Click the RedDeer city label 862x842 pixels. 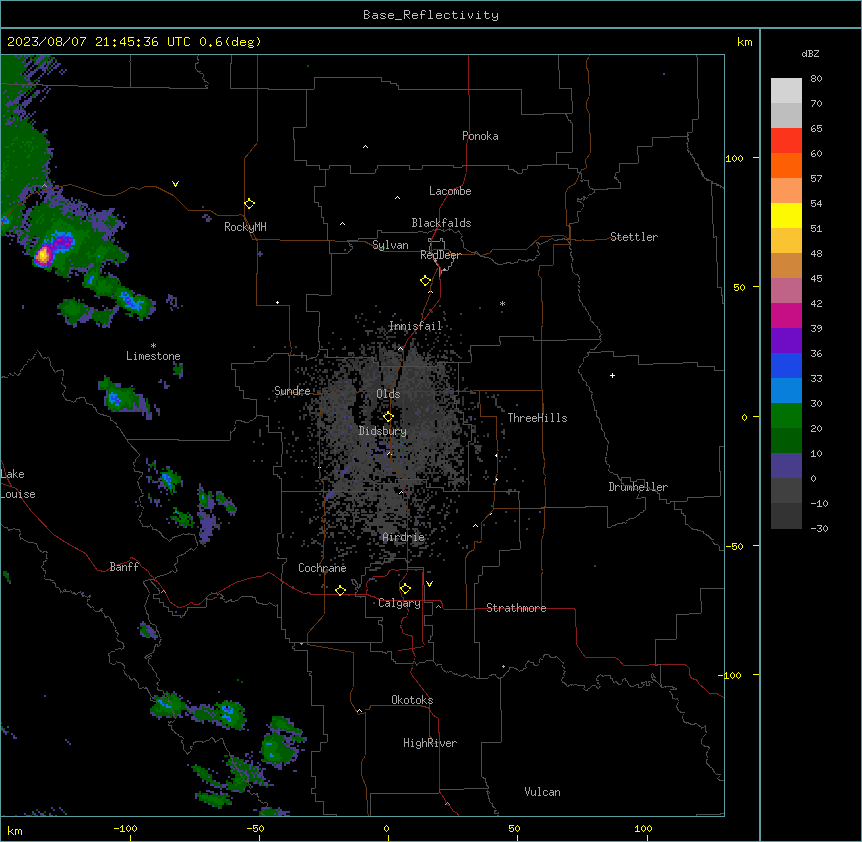point(440,255)
